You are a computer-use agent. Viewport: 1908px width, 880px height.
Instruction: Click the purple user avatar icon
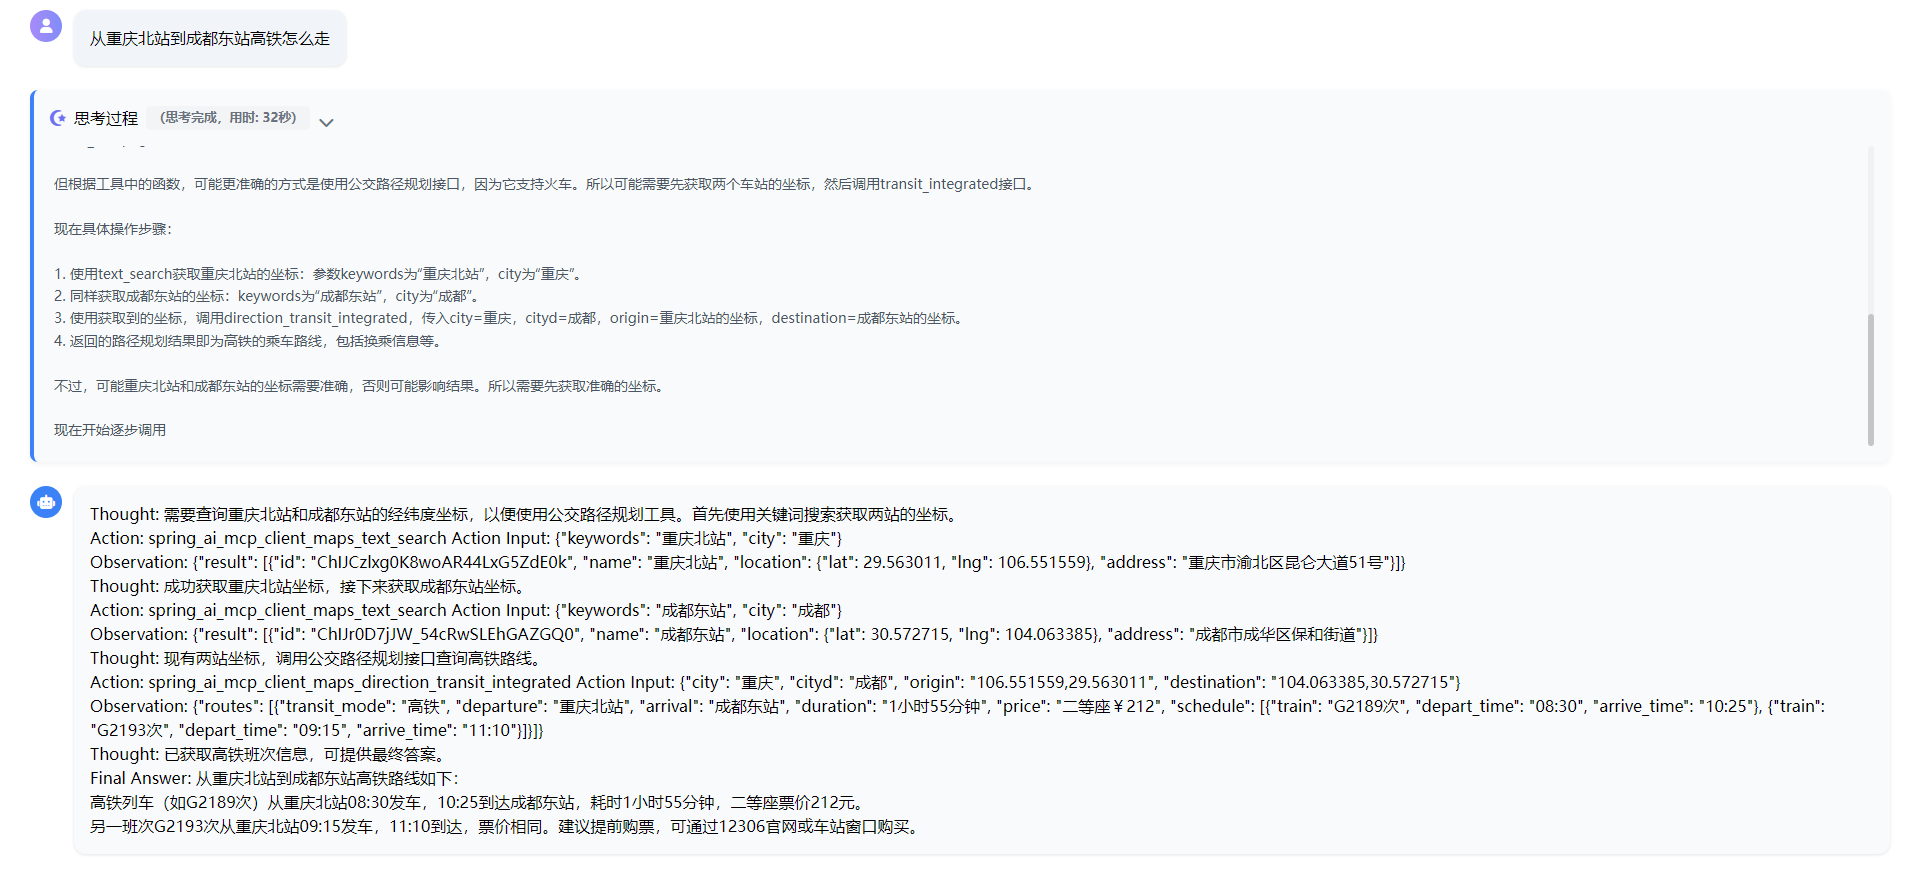tap(46, 26)
